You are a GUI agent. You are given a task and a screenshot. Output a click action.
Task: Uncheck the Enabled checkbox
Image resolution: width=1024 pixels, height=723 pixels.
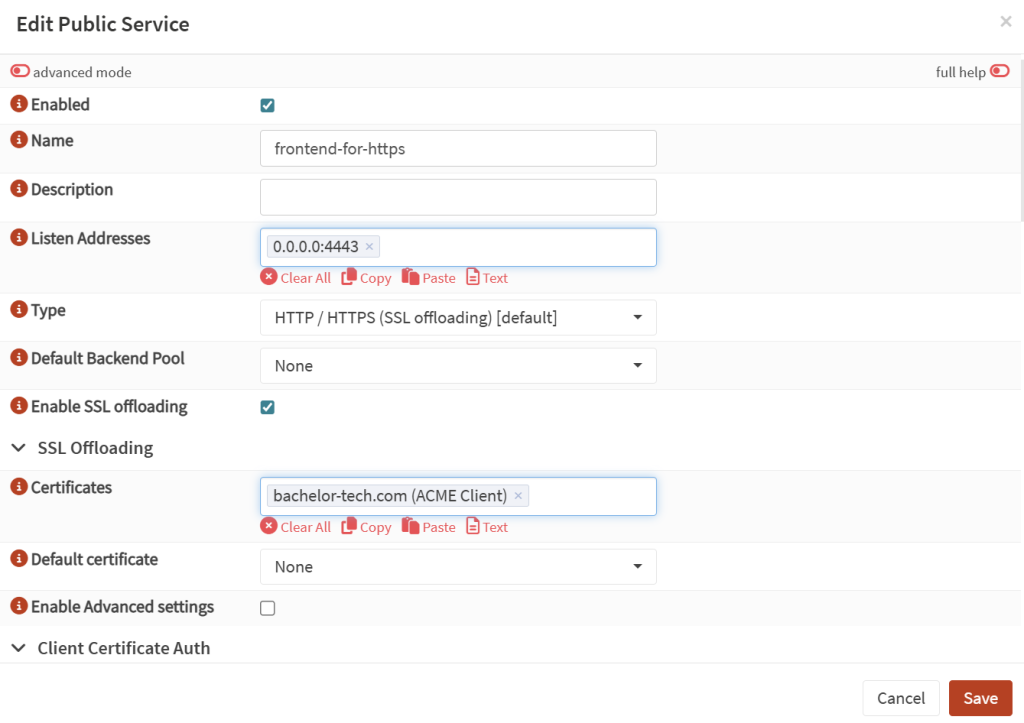pyautogui.click(x=267, y=104)
